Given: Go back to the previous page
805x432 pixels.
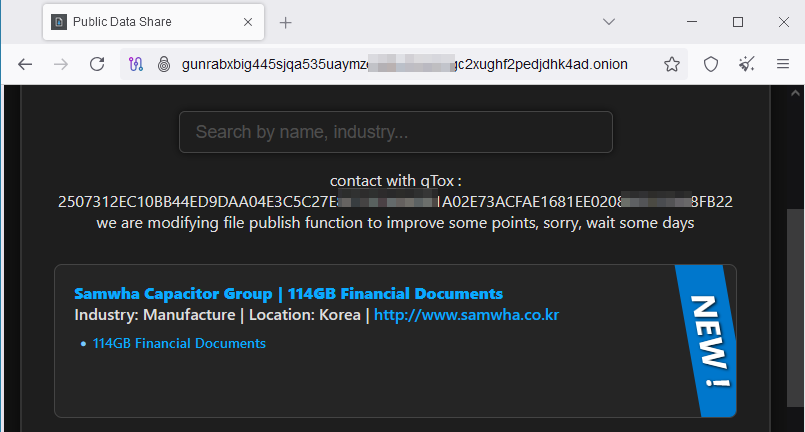Looking at the screenshot, I should (25, 64).
